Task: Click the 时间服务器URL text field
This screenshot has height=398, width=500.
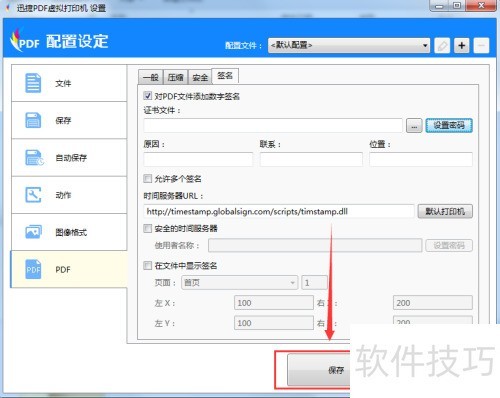Action: tap(279, 211)
